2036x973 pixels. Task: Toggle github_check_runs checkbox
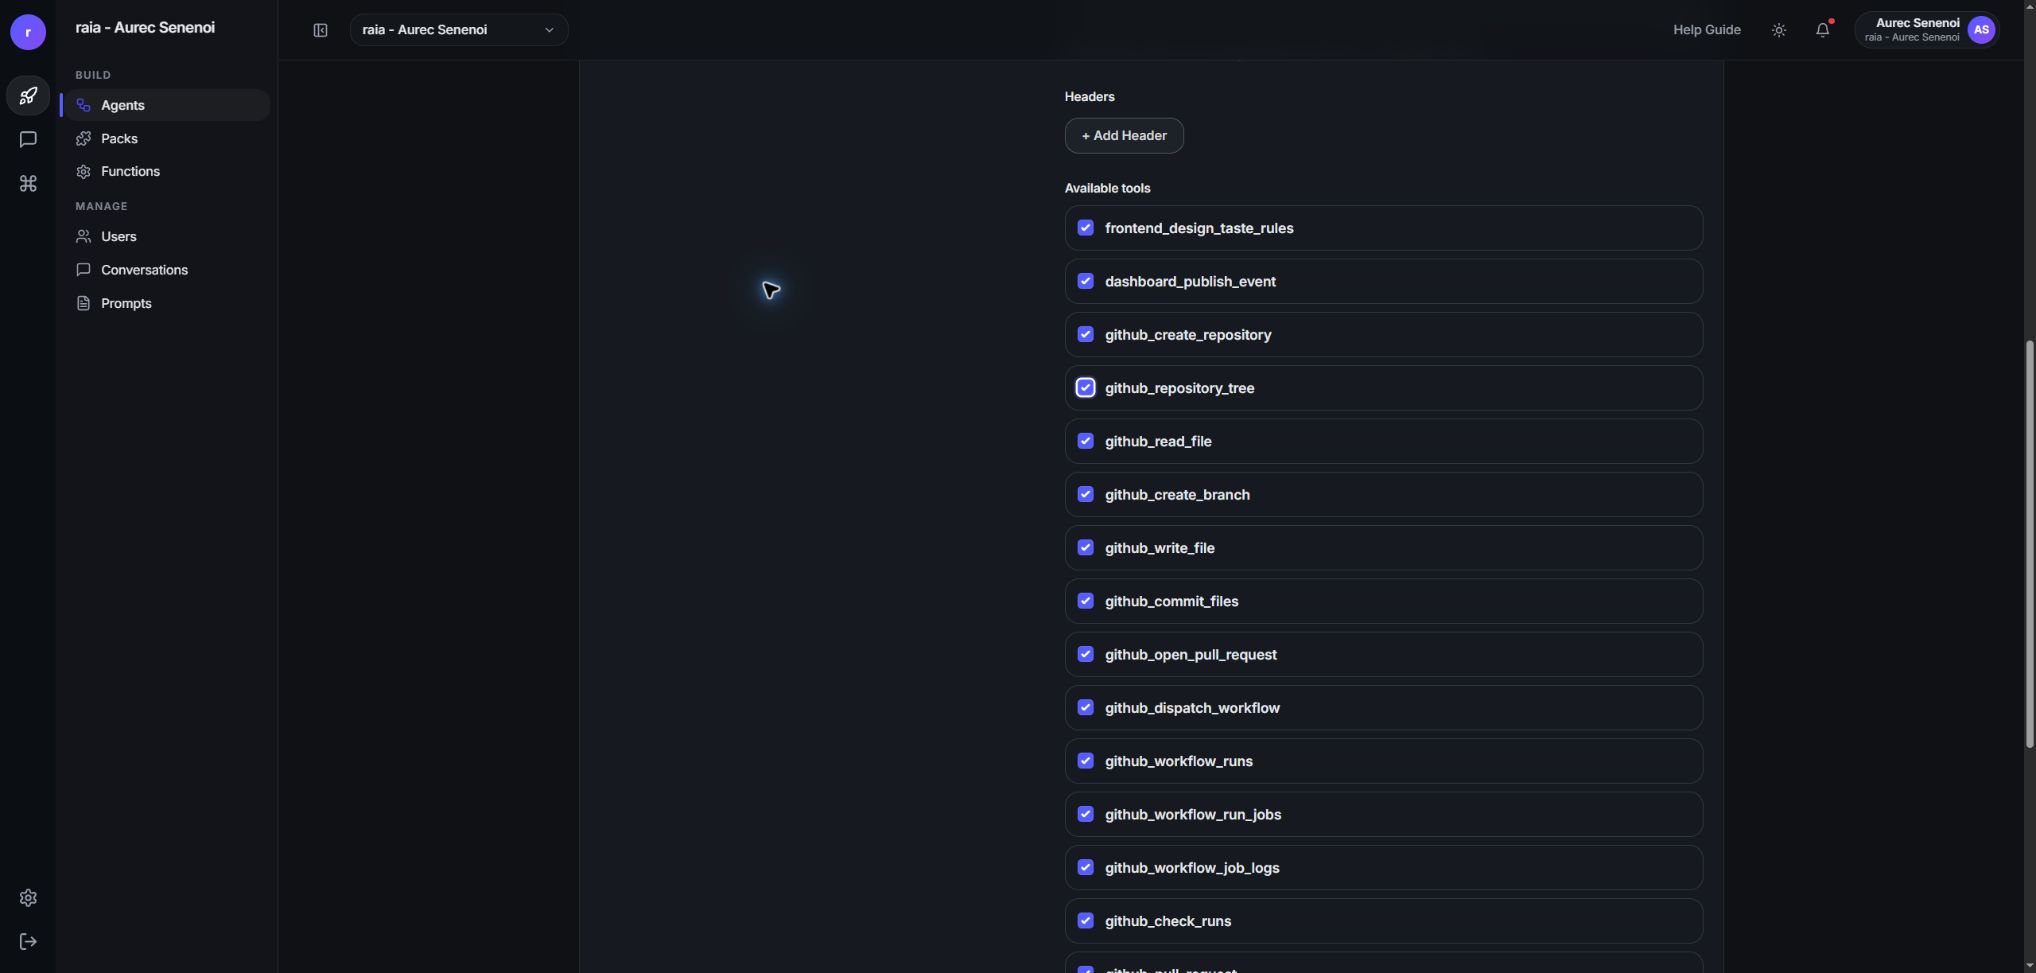[1086, 921]
